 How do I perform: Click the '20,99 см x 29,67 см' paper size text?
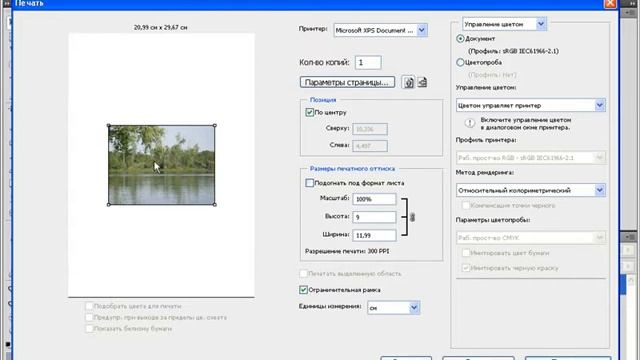160,27
